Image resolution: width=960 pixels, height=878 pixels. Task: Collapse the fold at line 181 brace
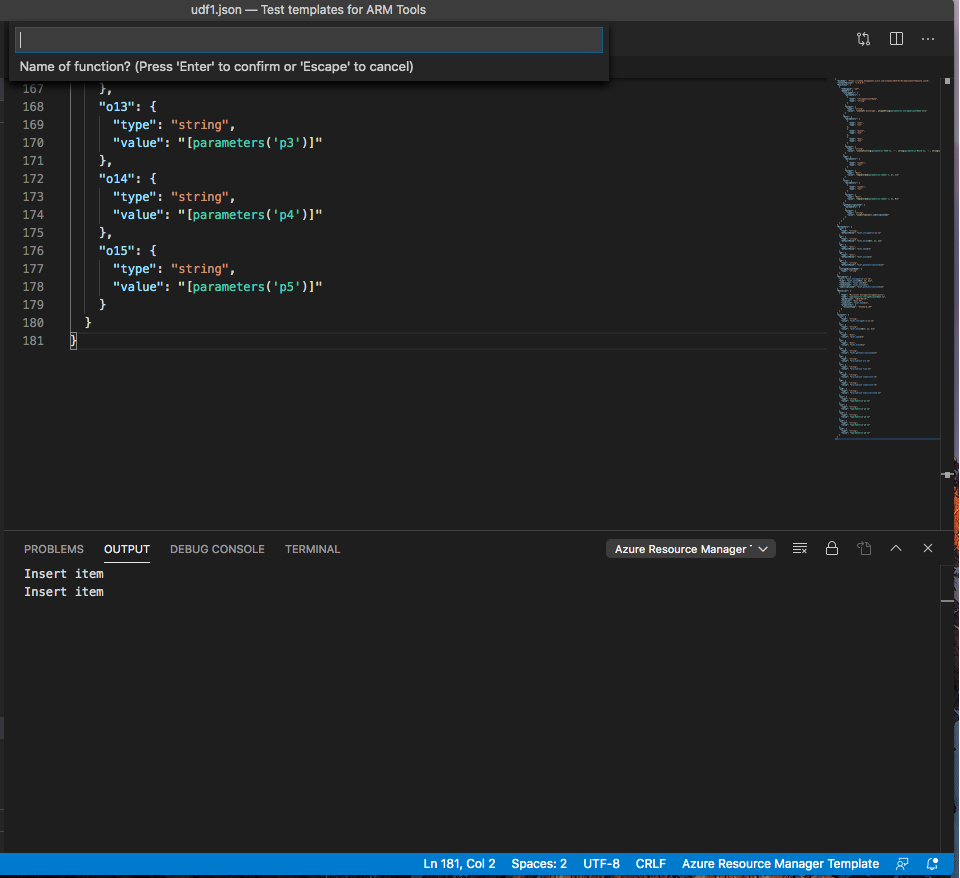click(73, 340)
